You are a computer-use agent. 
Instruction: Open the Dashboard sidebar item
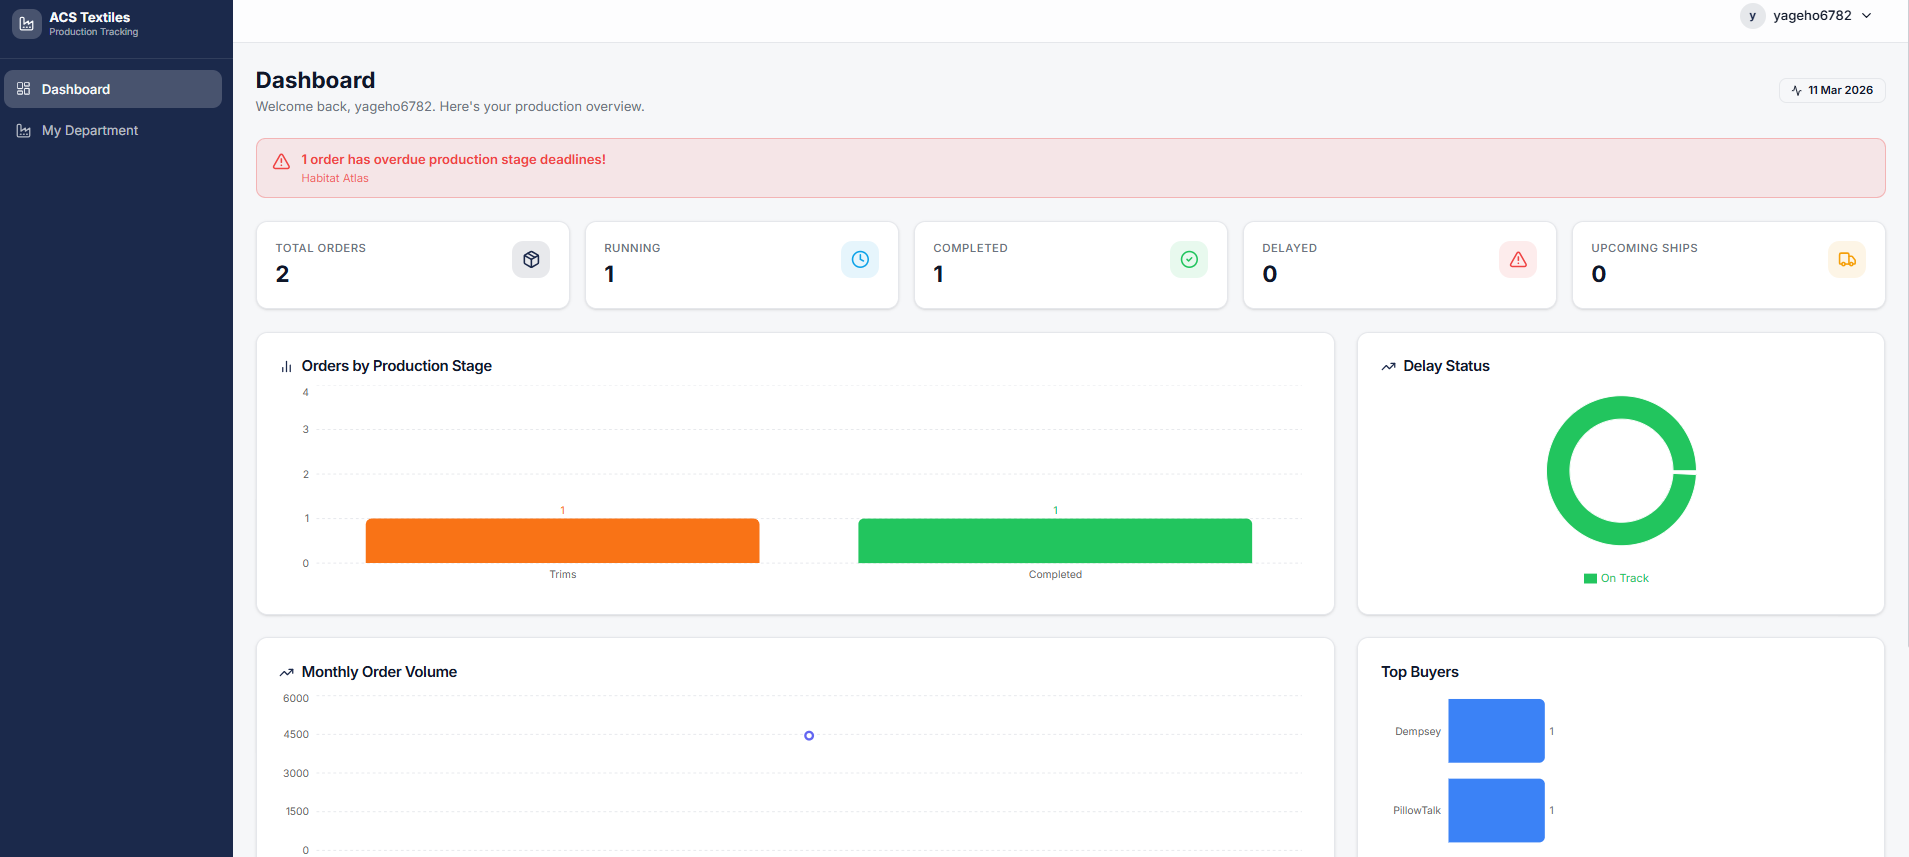[x=112, y=89]
